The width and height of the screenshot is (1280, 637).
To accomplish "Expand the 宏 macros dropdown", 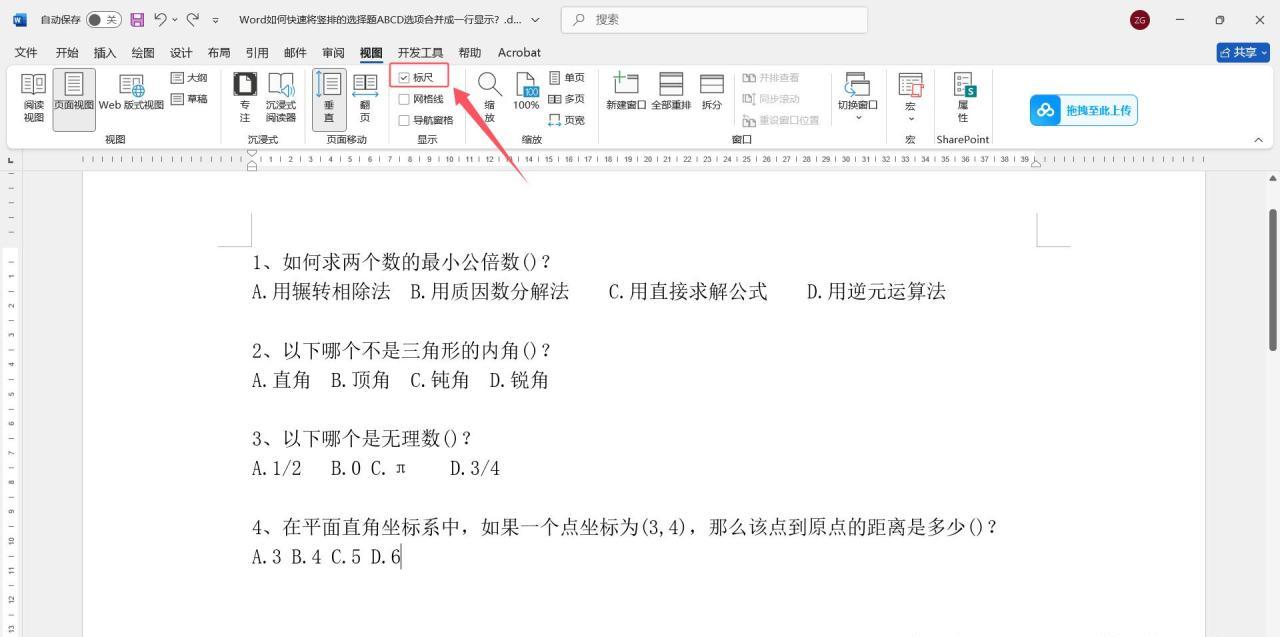I will [x=910, y=119].
